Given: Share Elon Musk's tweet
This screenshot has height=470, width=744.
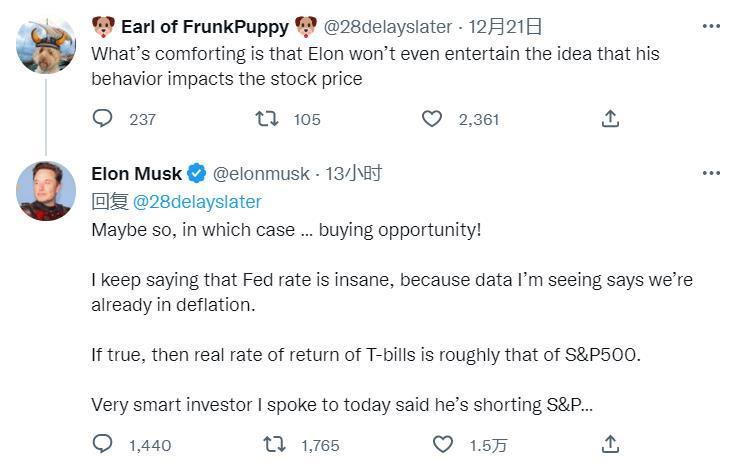Looking at the screenshot, I should pyautogui.click(x=610, y=443).
